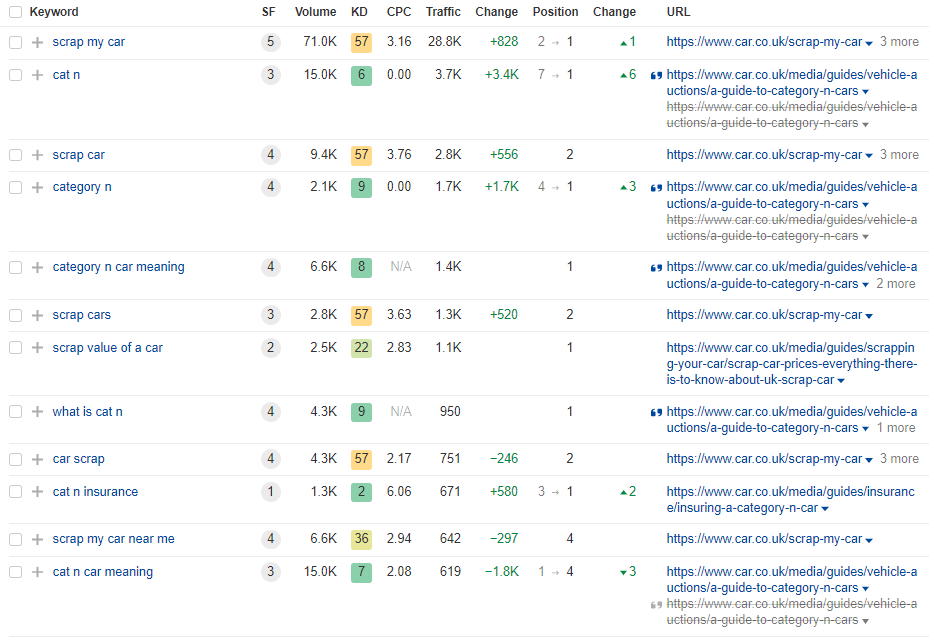929x637 pixels.
Task: Click the plus icon beside 'scrap value of a car'
Action: pos(37,348)
